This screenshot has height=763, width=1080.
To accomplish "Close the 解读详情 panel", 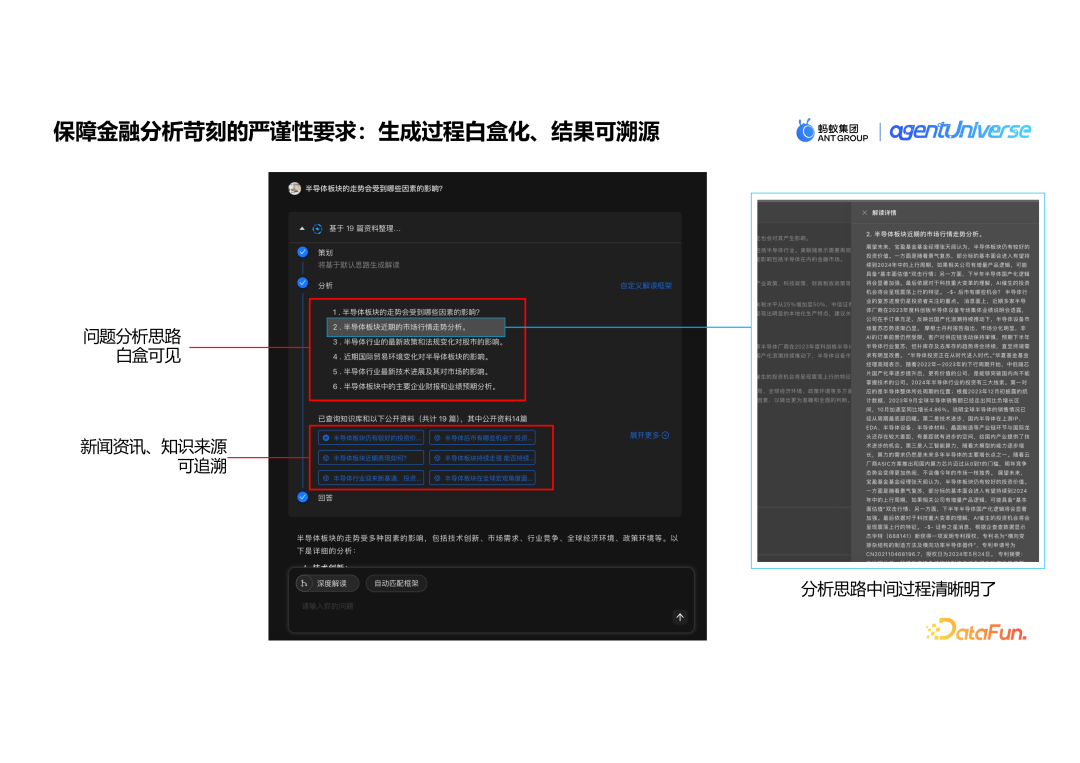I will click(863, 213).
